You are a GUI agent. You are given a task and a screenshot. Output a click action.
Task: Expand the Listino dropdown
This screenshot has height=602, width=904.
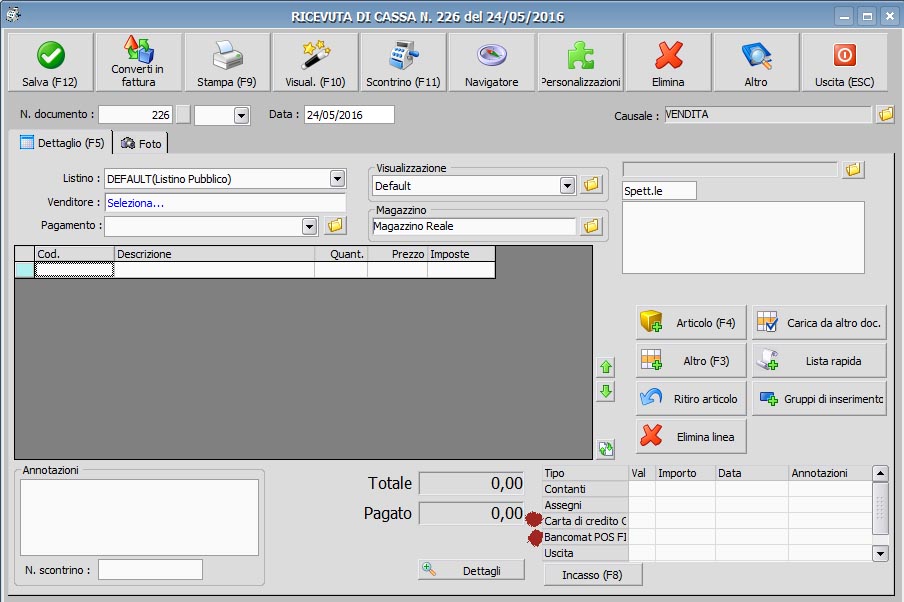(337, 179)
